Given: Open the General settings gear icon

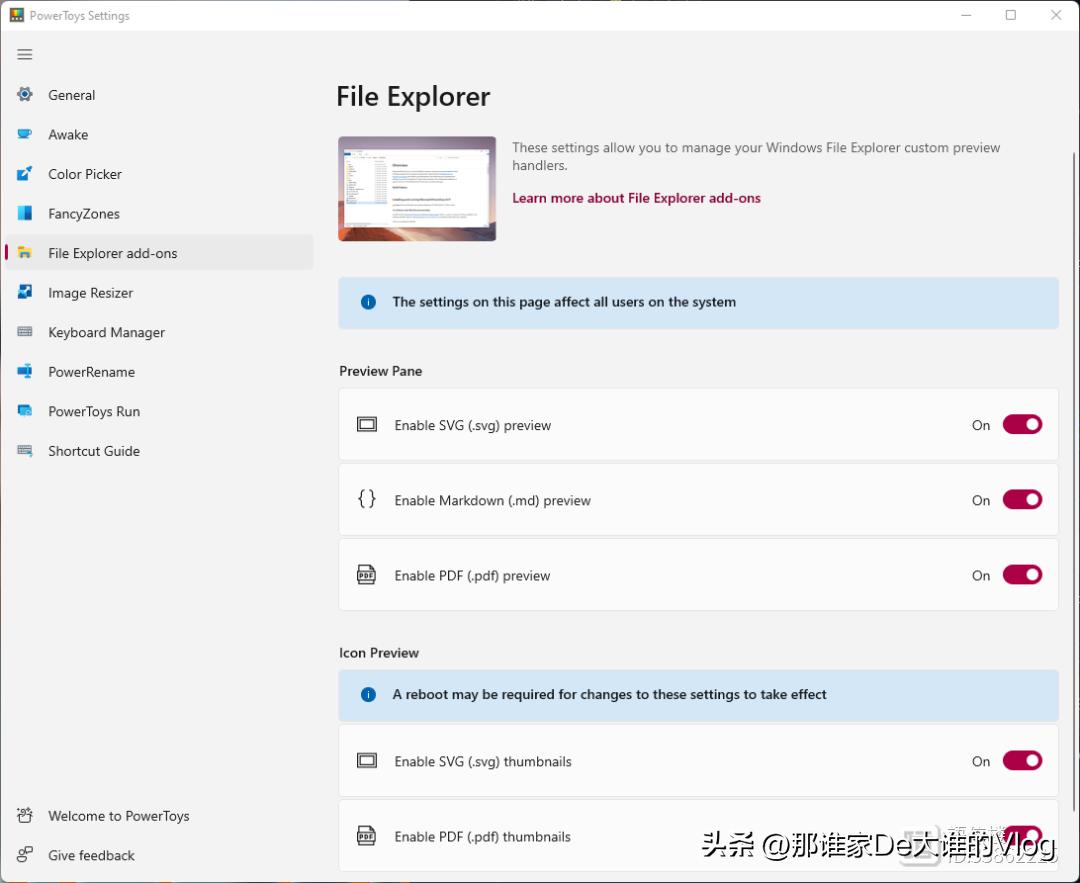Looking at the screenshot, I should click(x=24, y=94).
